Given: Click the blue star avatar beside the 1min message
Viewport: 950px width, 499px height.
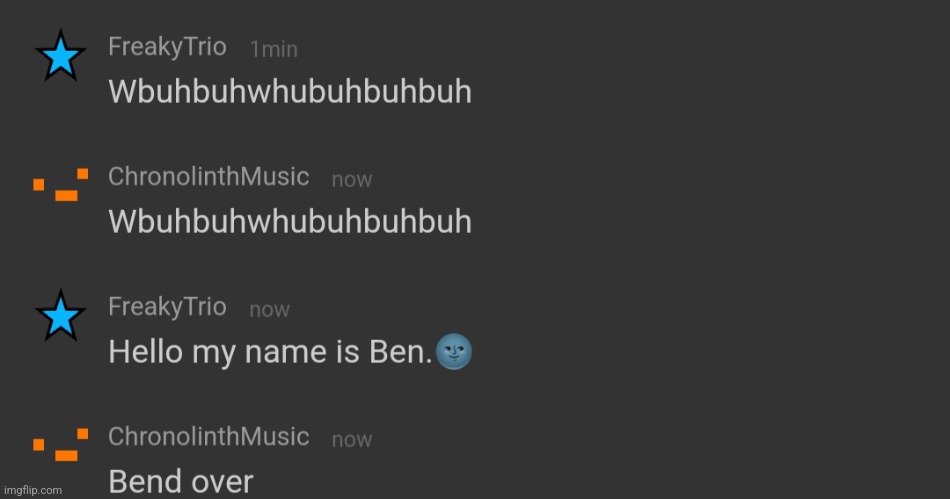Looking at the screenshot, I should coord(61,56).
